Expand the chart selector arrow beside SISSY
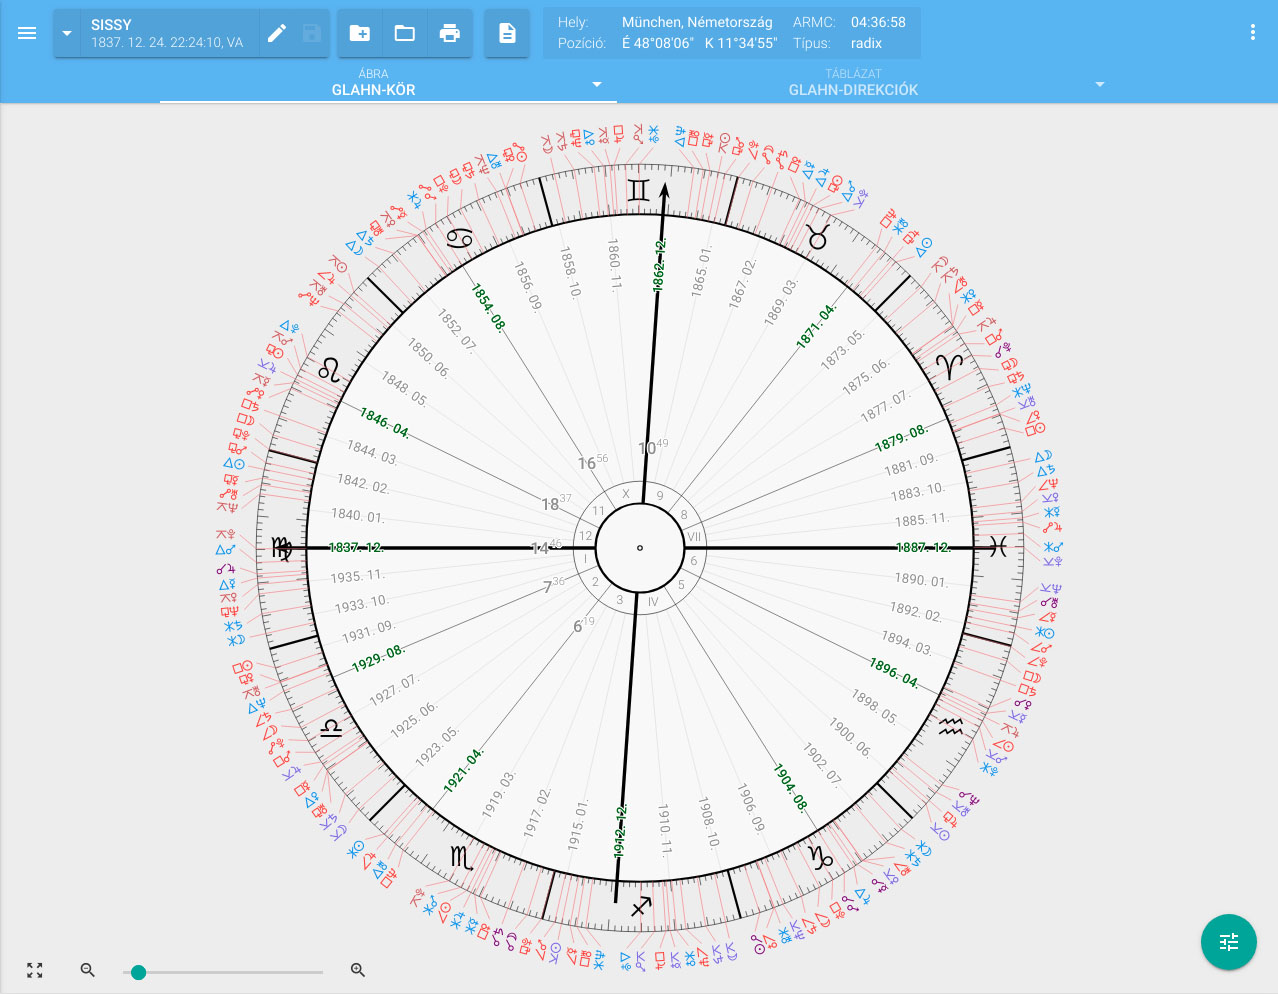Screen dimensions: 1278x994 67,33
